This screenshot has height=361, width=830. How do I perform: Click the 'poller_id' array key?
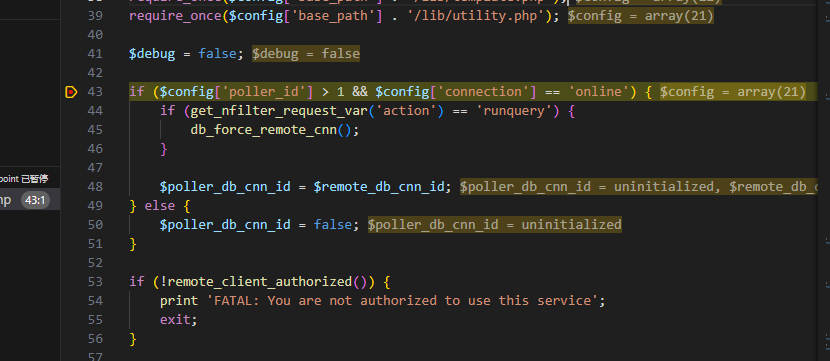(267, 92)
